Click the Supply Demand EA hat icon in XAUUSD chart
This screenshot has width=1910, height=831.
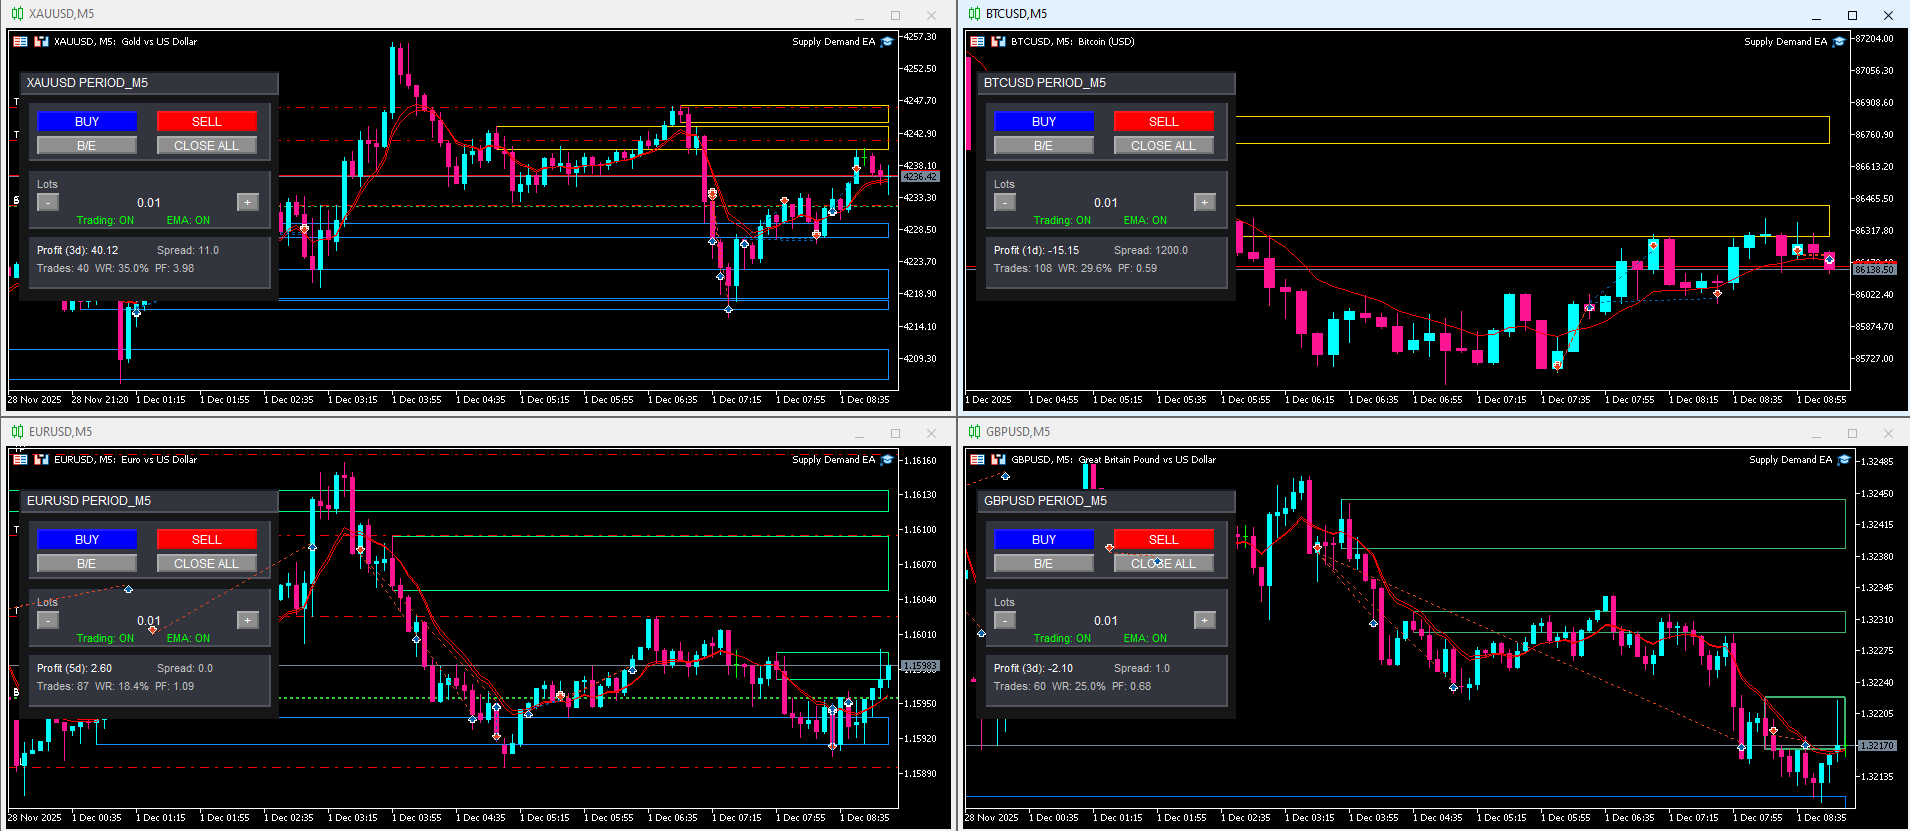(x=886, y=42)
